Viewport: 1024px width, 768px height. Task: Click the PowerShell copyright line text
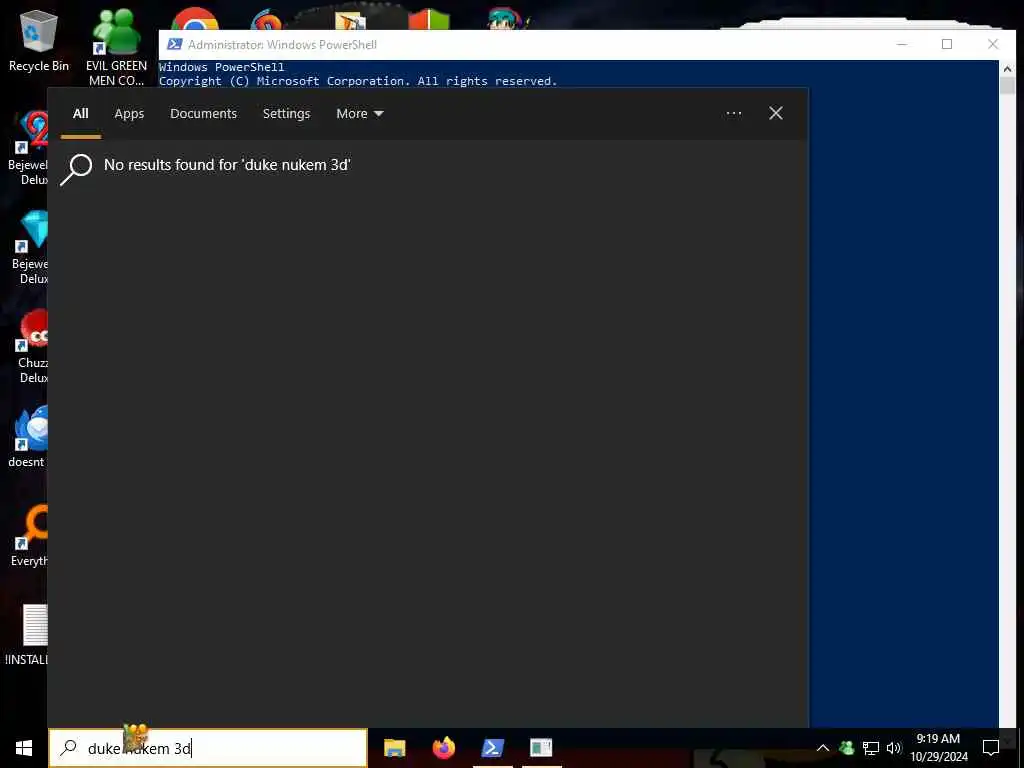[x=358, y=81]
